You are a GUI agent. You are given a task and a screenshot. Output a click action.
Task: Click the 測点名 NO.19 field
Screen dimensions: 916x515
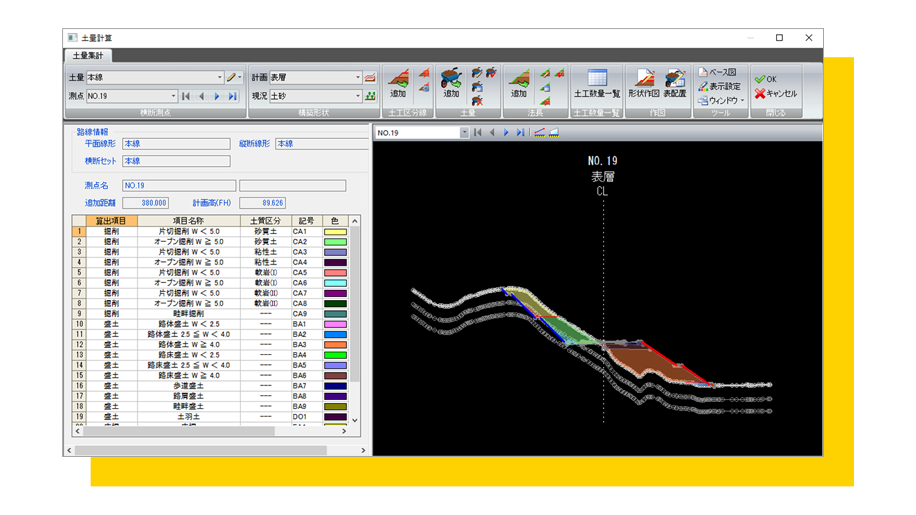tap(179, 186)
